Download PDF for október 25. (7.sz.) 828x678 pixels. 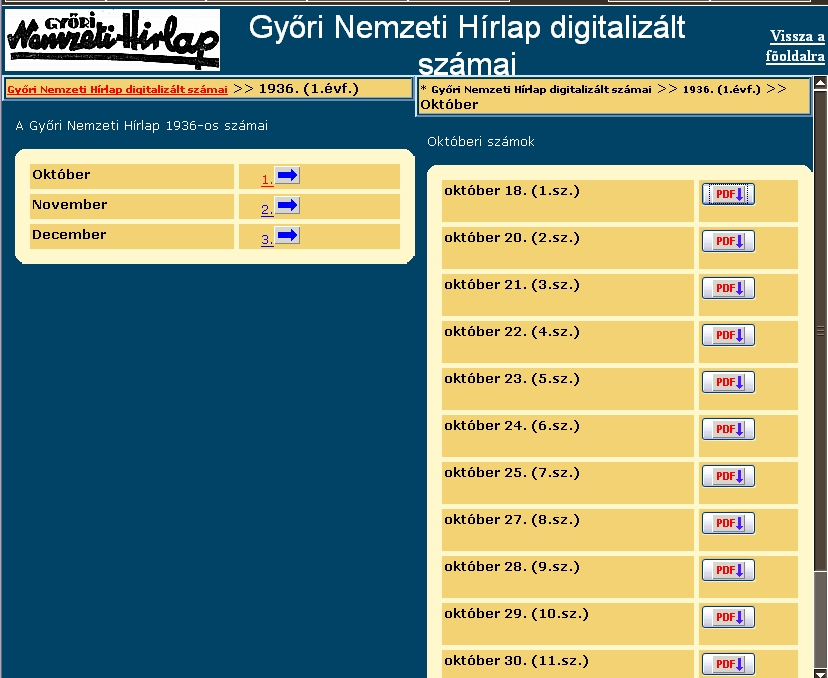pyautogui.click(x=728, y=476)
